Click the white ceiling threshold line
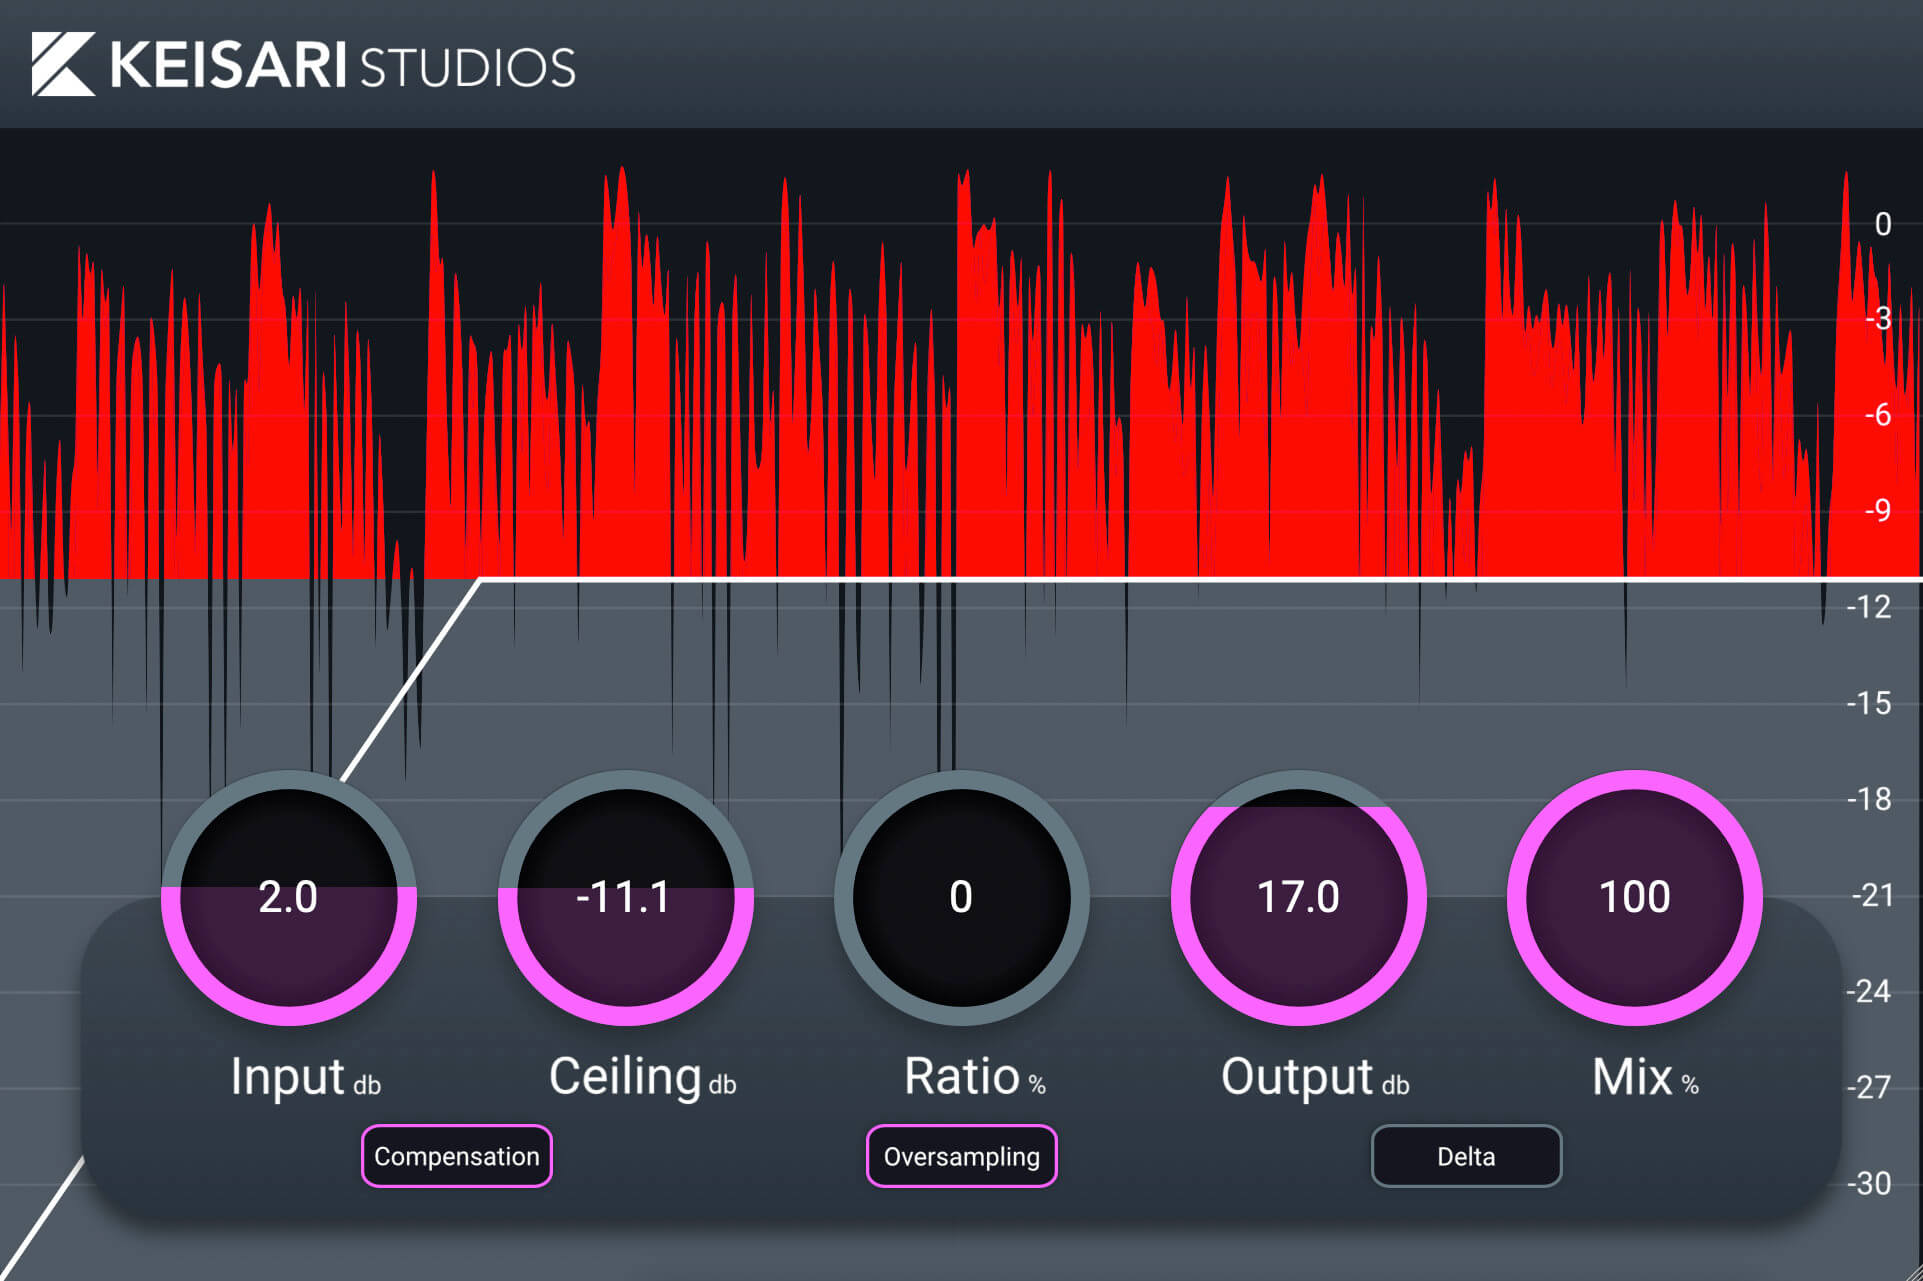Image resolution: width=1923 pixels, height=1281 pixels. pyautogui.click(x=1000, y=578)
